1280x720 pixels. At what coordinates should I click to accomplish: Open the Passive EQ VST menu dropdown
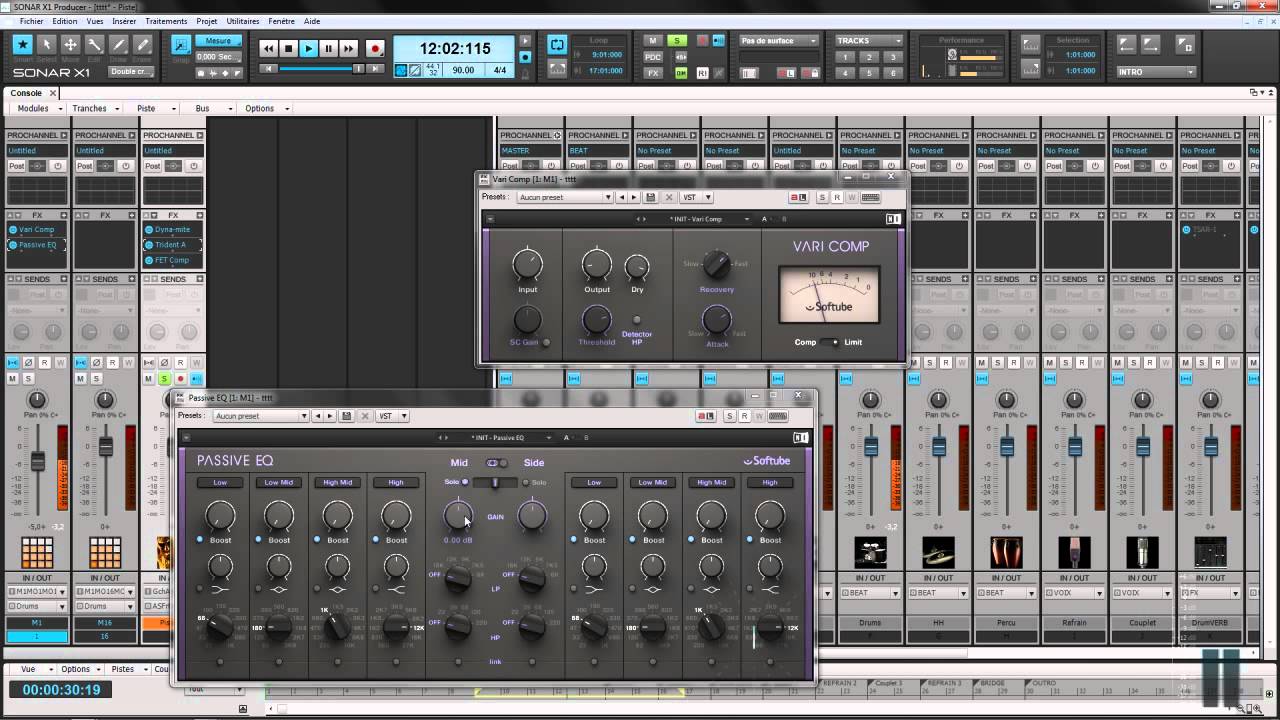391,416
